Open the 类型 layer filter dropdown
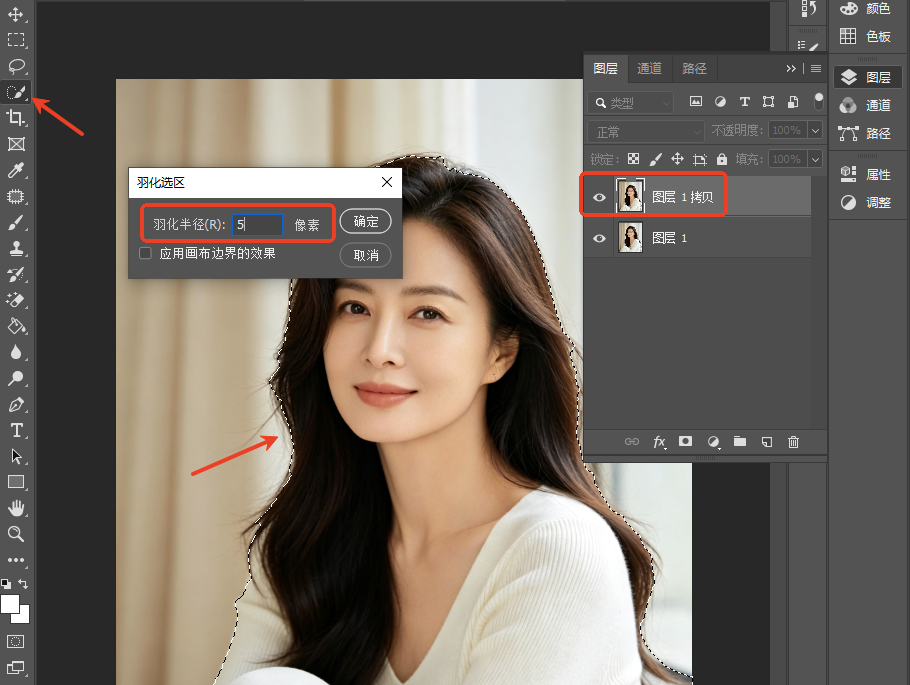Viewport: 910px width, 685px height. (x=631, y=103)
